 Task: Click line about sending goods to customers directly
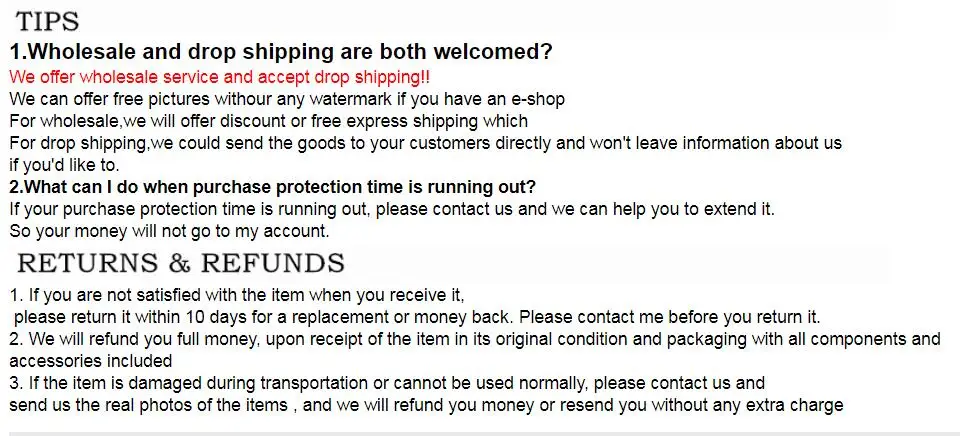point(426,143)
